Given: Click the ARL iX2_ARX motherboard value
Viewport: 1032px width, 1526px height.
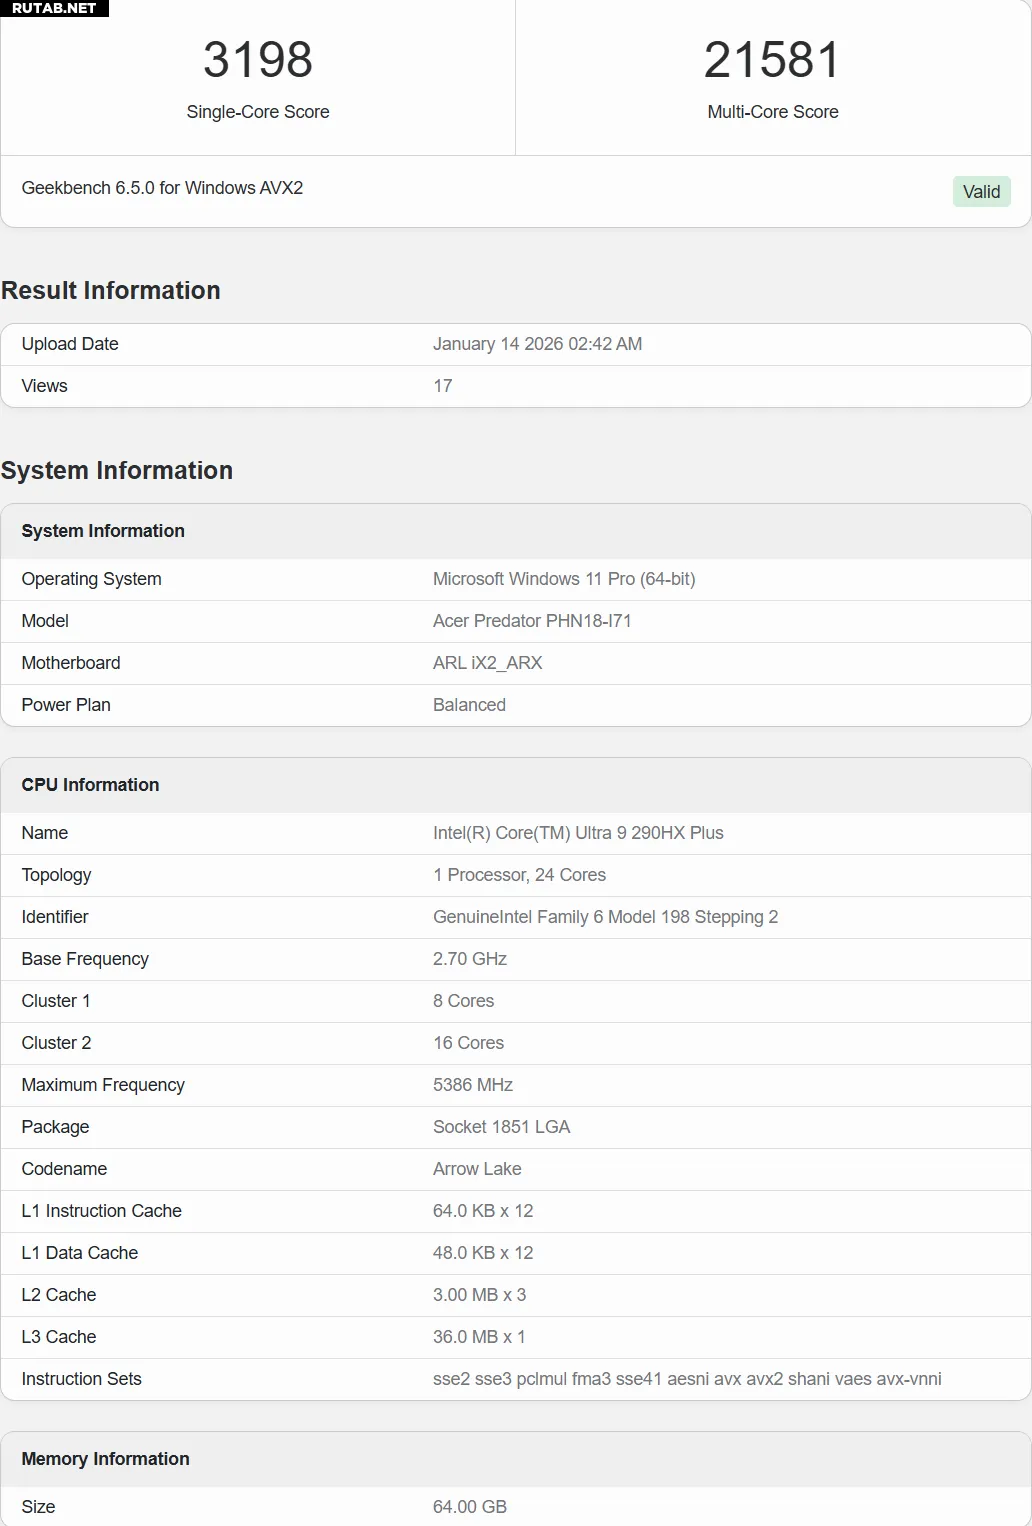Looking at the screenshot, I should (487, 663).
